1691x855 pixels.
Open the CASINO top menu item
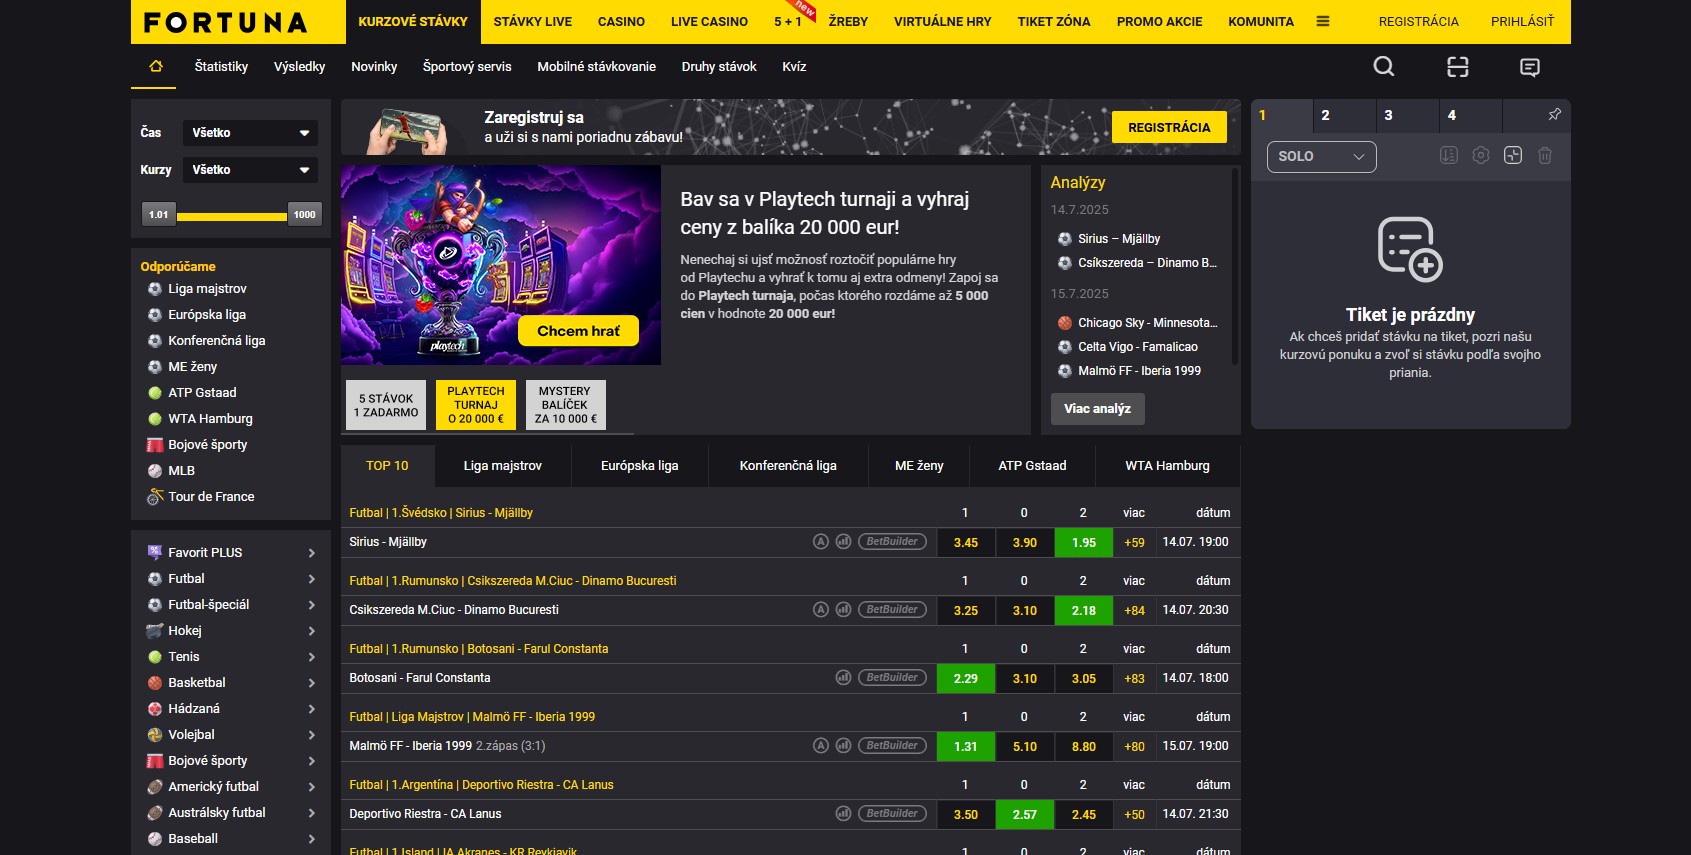click(x=621, y=22)
